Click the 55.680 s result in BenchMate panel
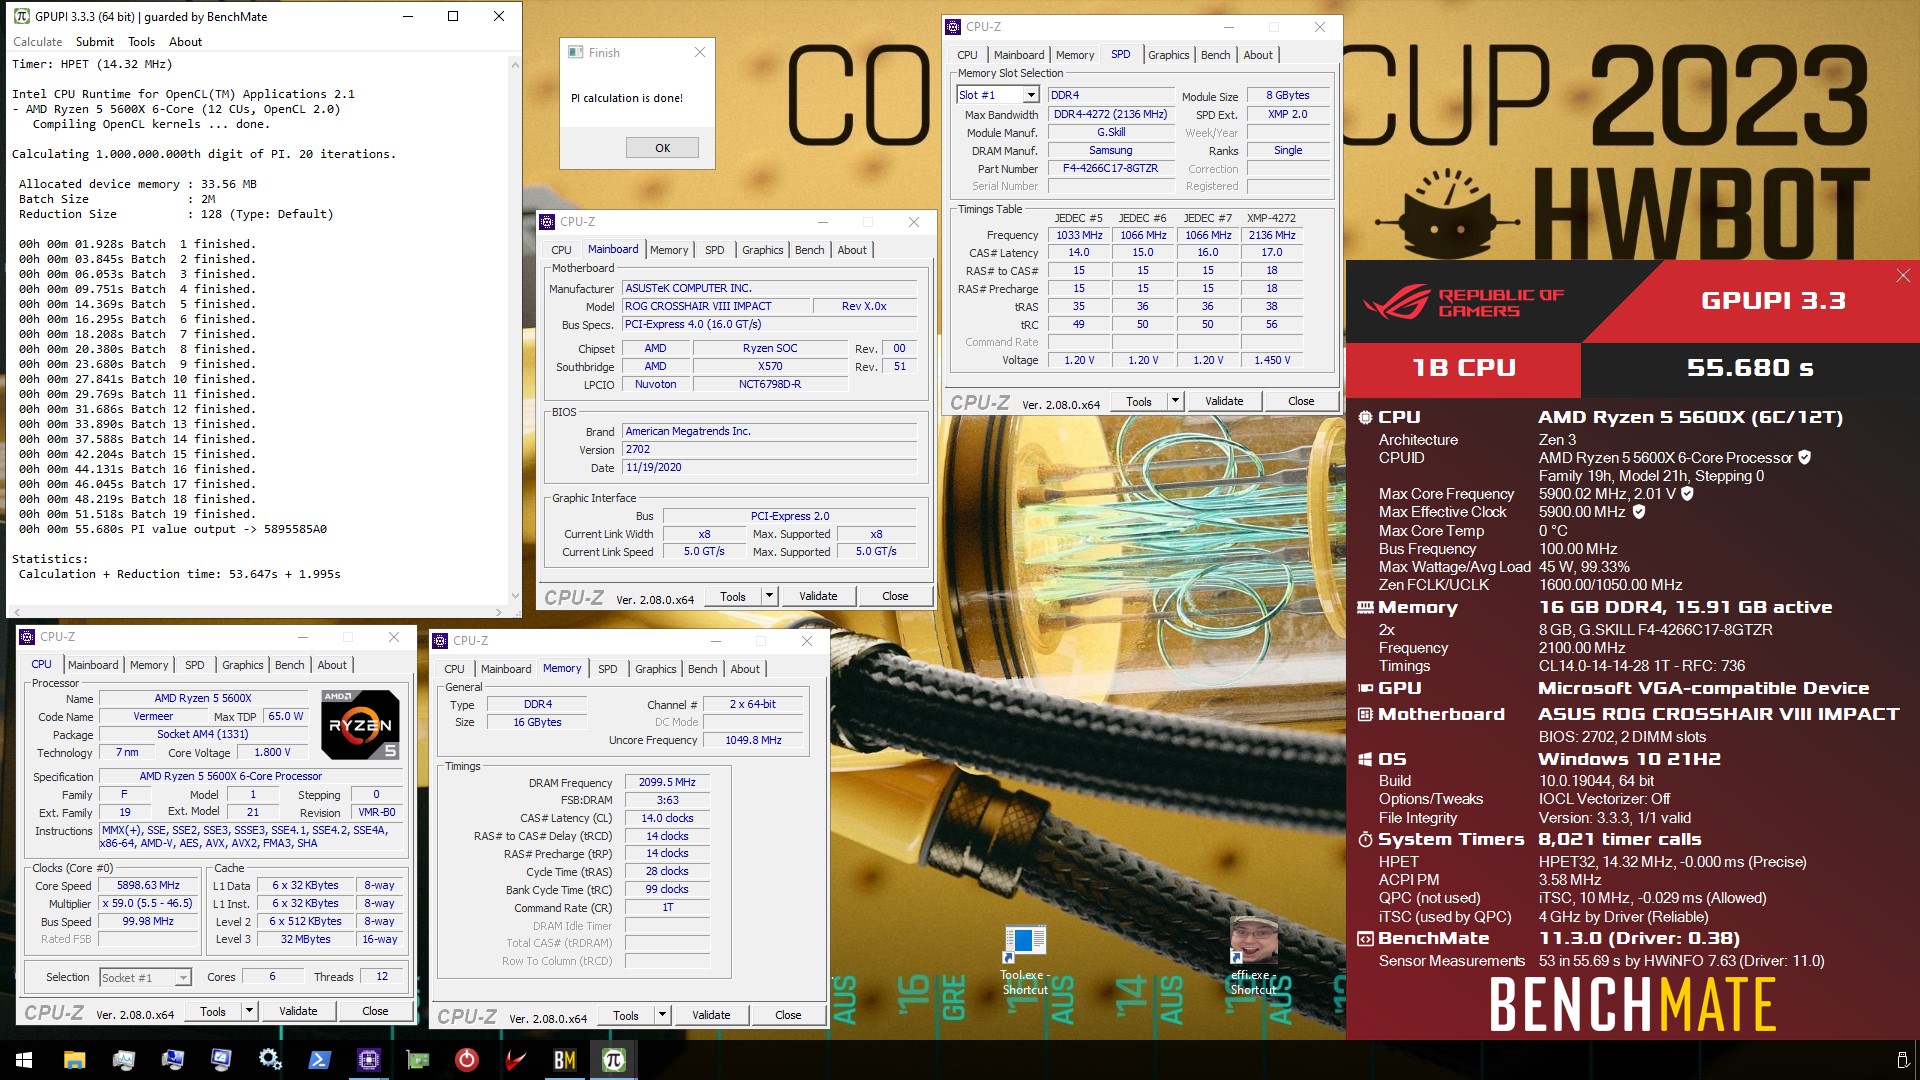1920x1080 pixels. click(x=1750, y=368)
